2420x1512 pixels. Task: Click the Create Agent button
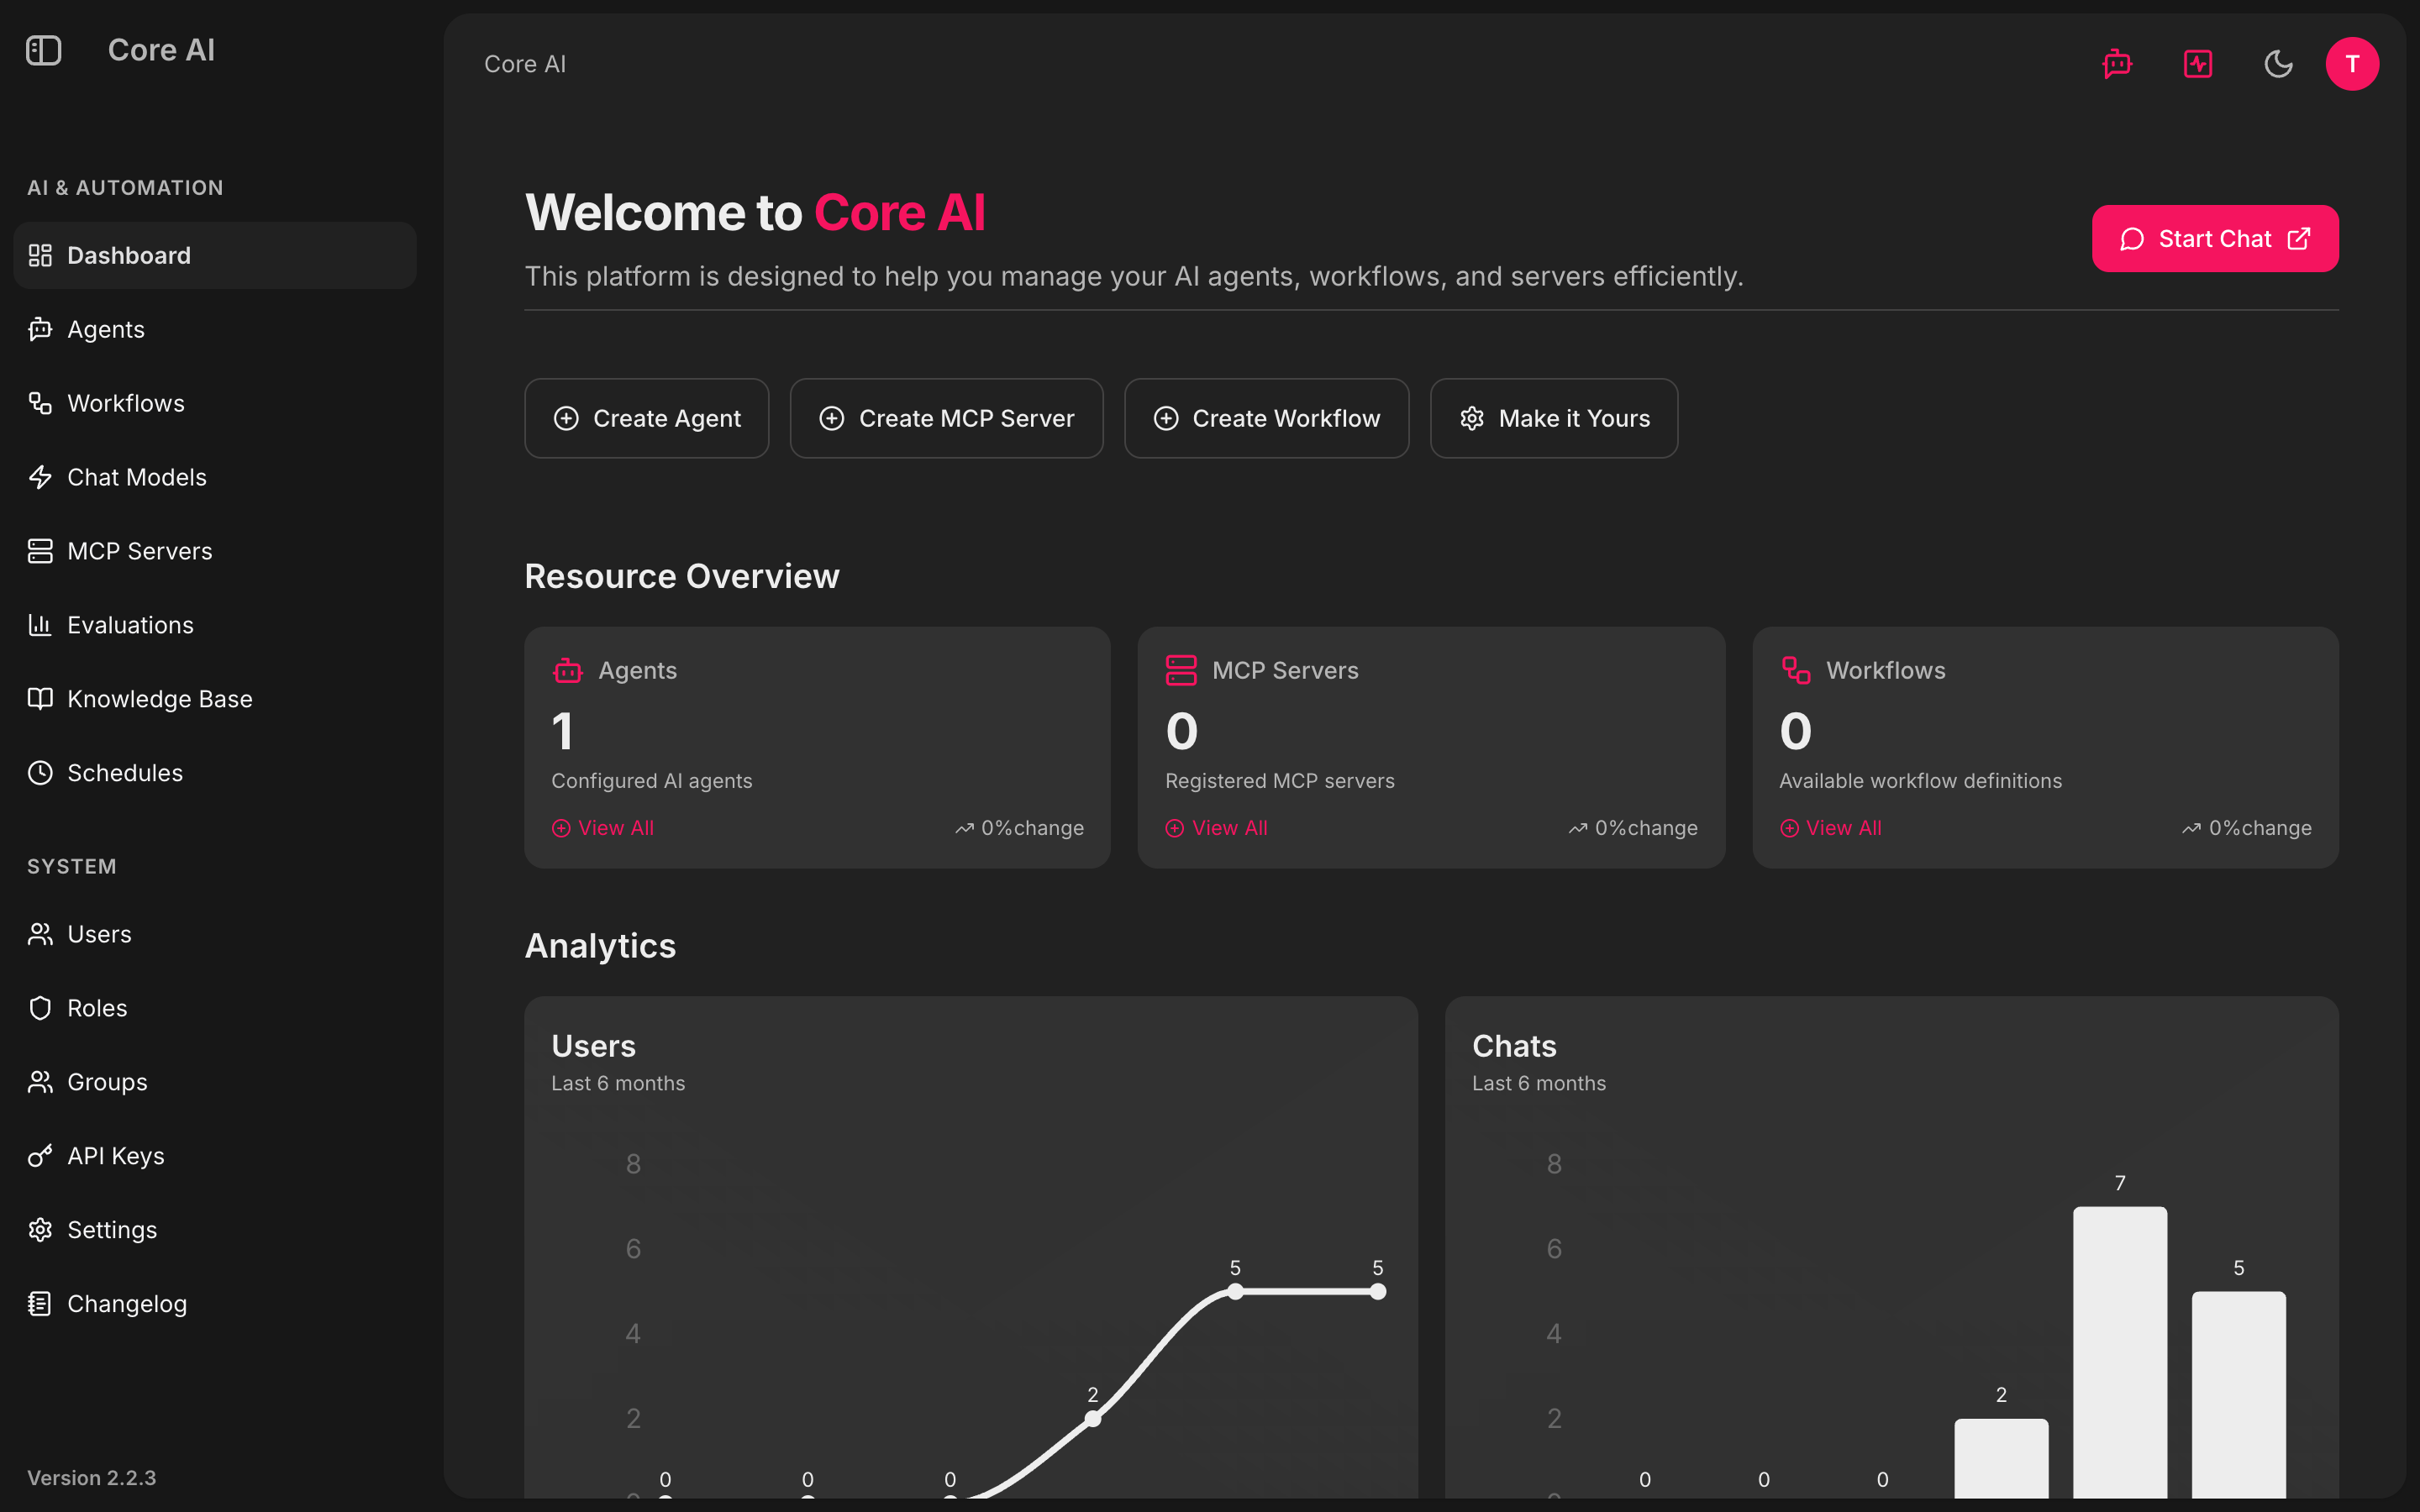(x=647, y=418)
